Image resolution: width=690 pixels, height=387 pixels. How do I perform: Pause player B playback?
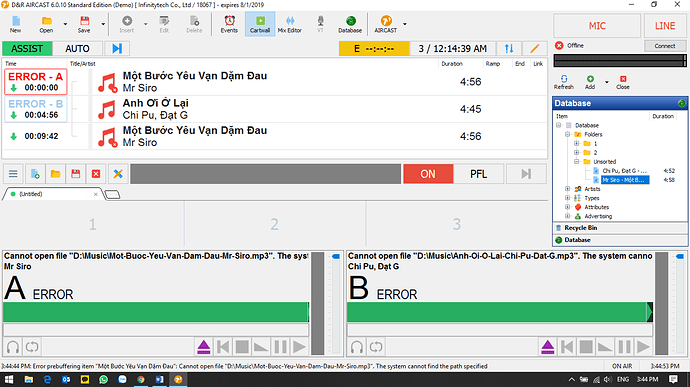click(624, 347)
